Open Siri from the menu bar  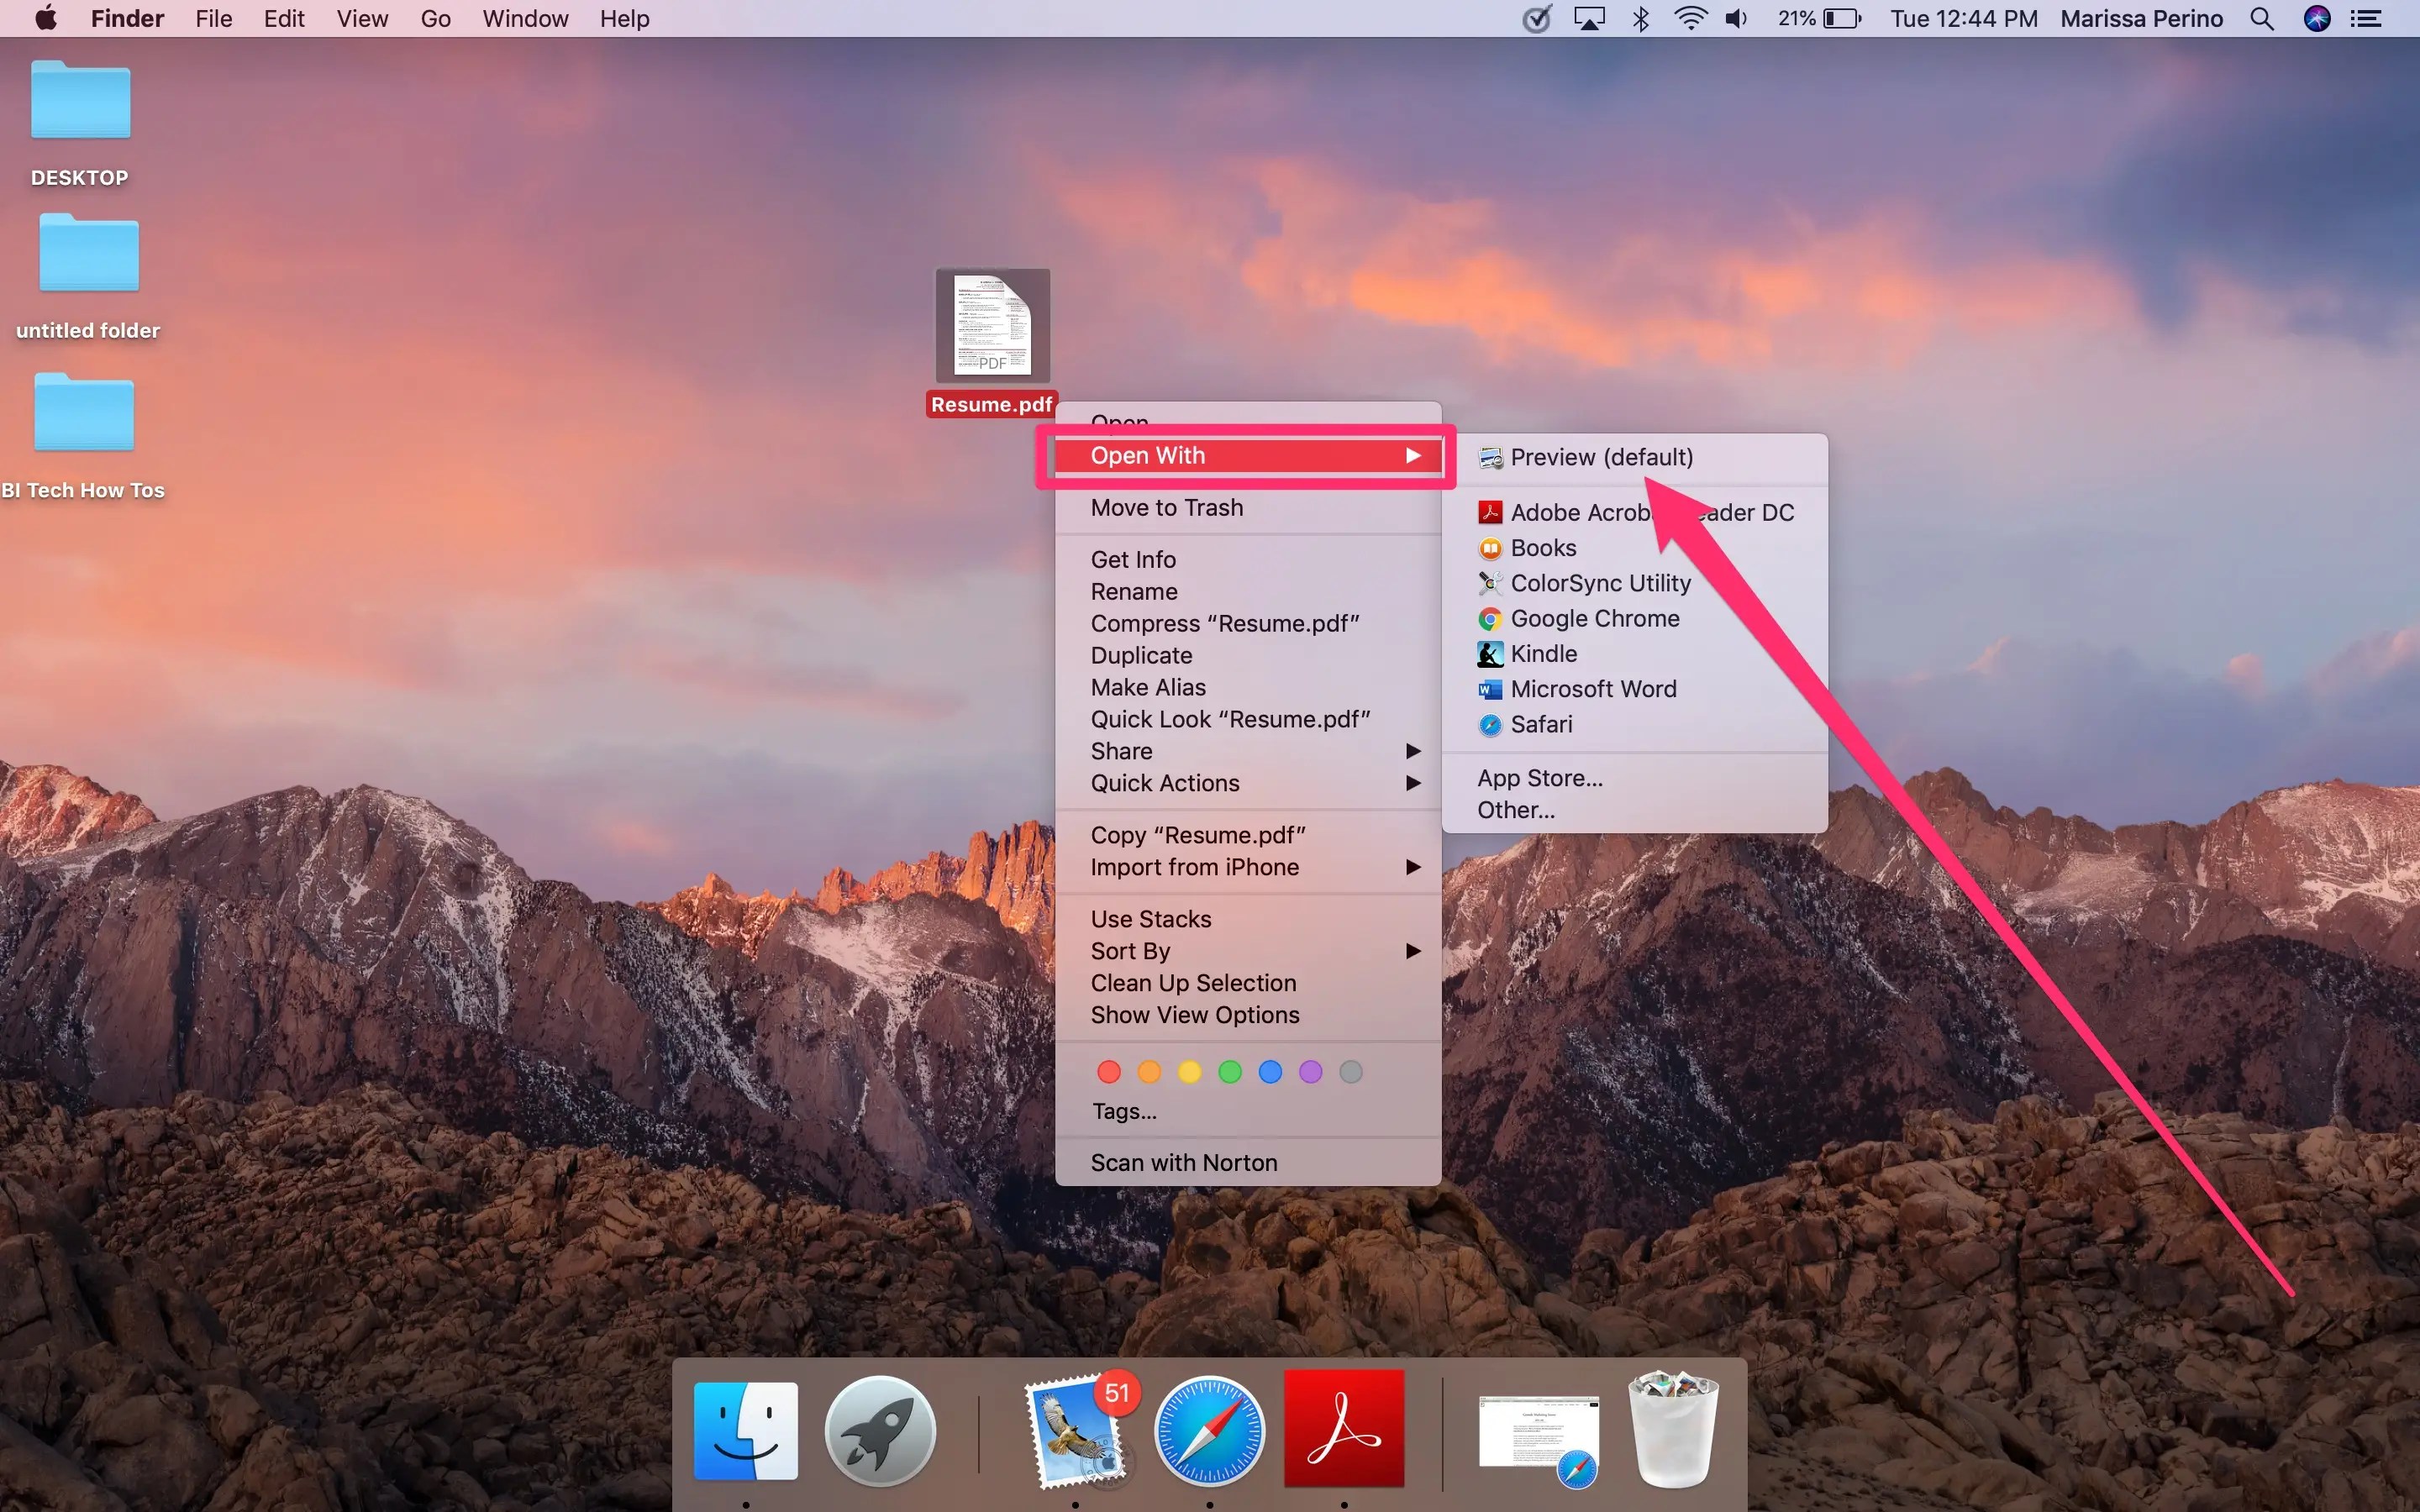point(2317,19)
